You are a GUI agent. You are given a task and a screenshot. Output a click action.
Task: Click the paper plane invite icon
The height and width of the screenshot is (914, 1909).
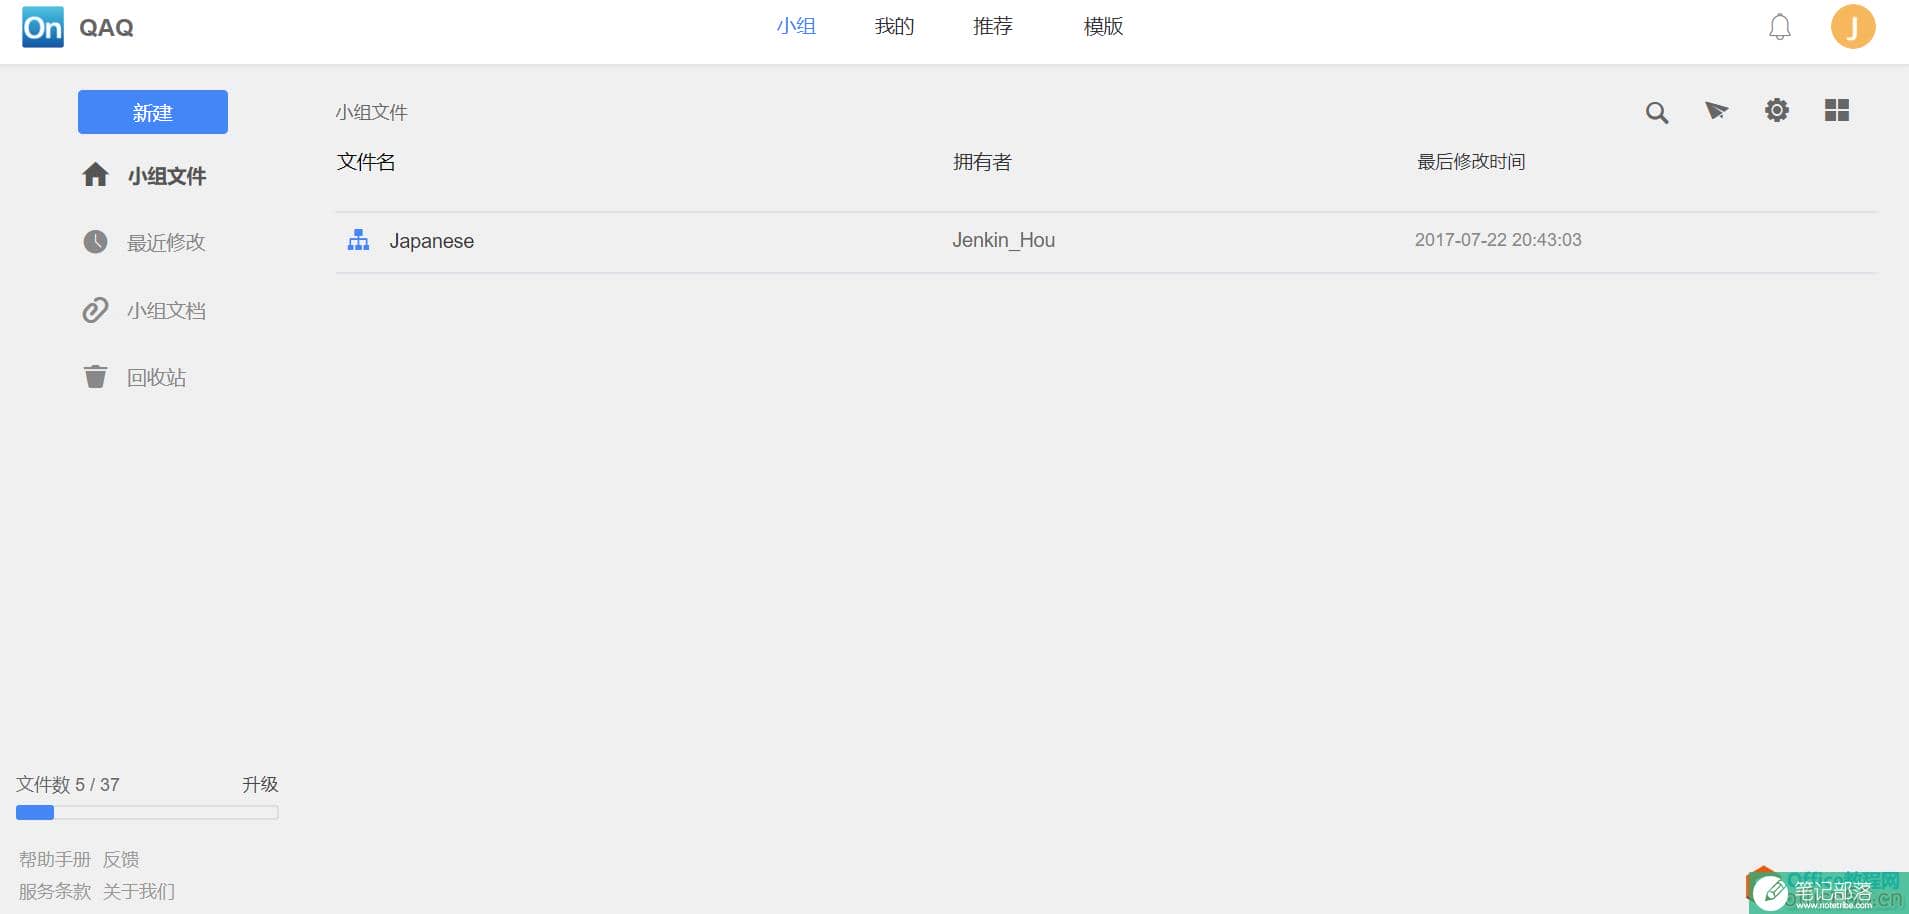[x=1716, y=110]
